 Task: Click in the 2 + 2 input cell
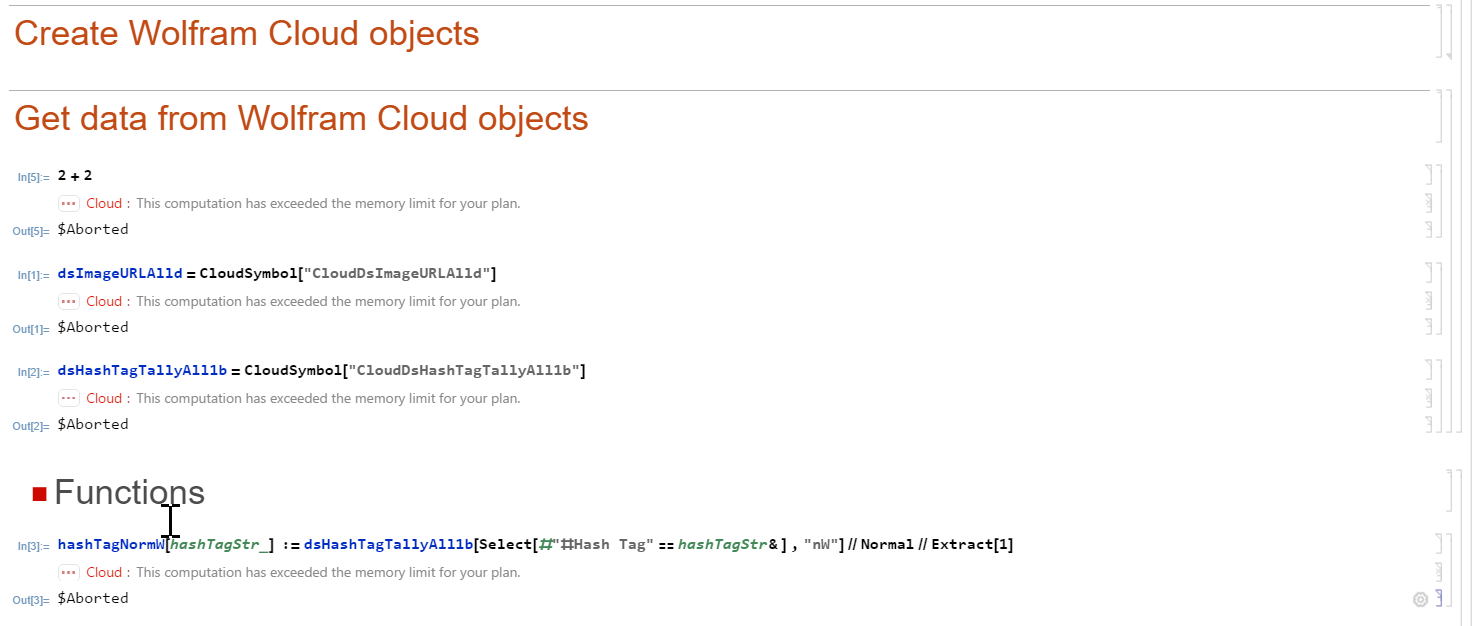point(75,175)
